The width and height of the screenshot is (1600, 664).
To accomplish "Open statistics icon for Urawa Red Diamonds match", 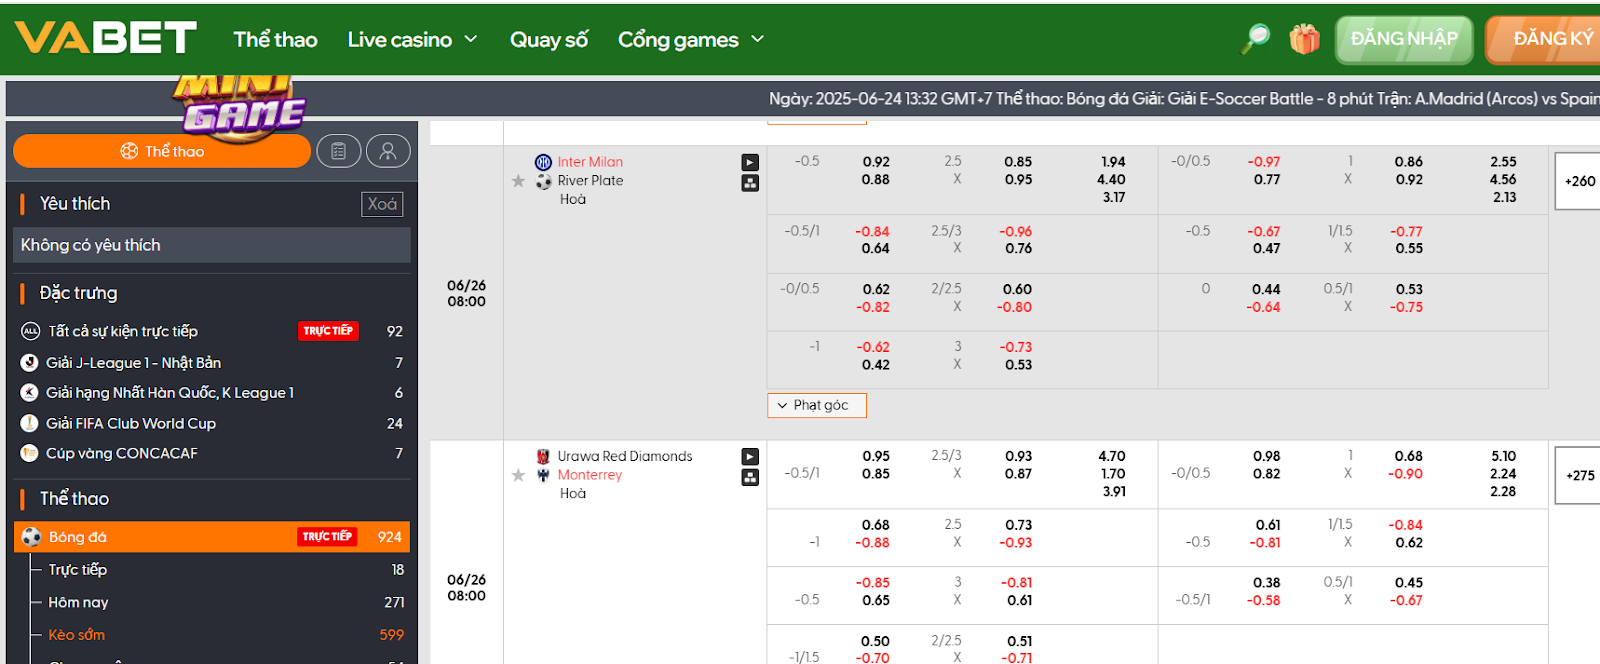I will pos(750,477).
